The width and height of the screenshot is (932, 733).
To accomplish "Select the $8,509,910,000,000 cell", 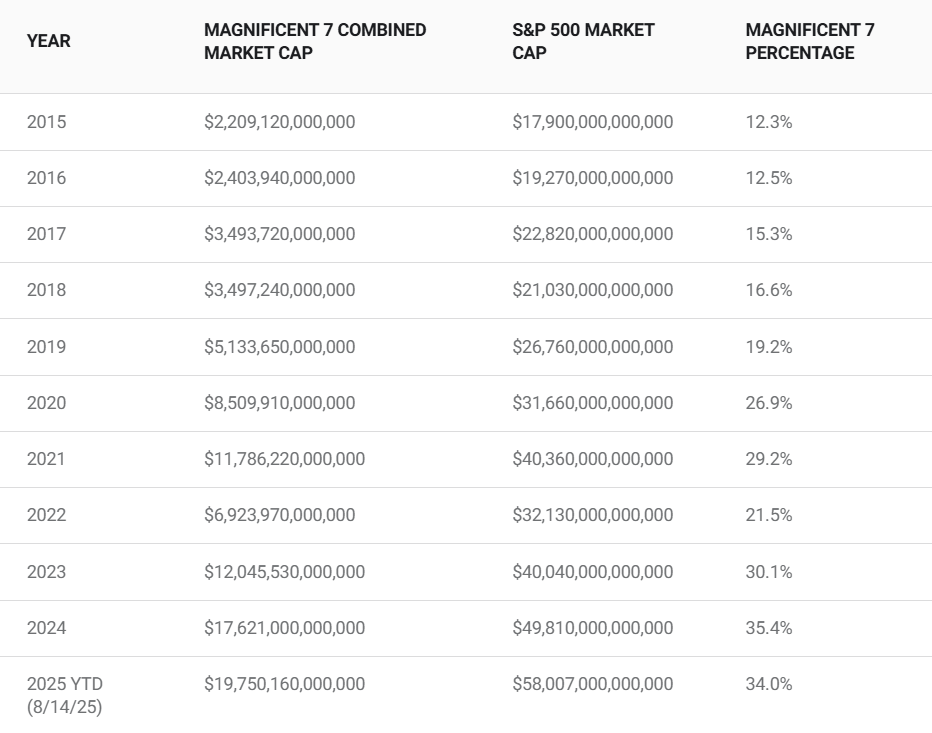I will [x=279, y=402].
